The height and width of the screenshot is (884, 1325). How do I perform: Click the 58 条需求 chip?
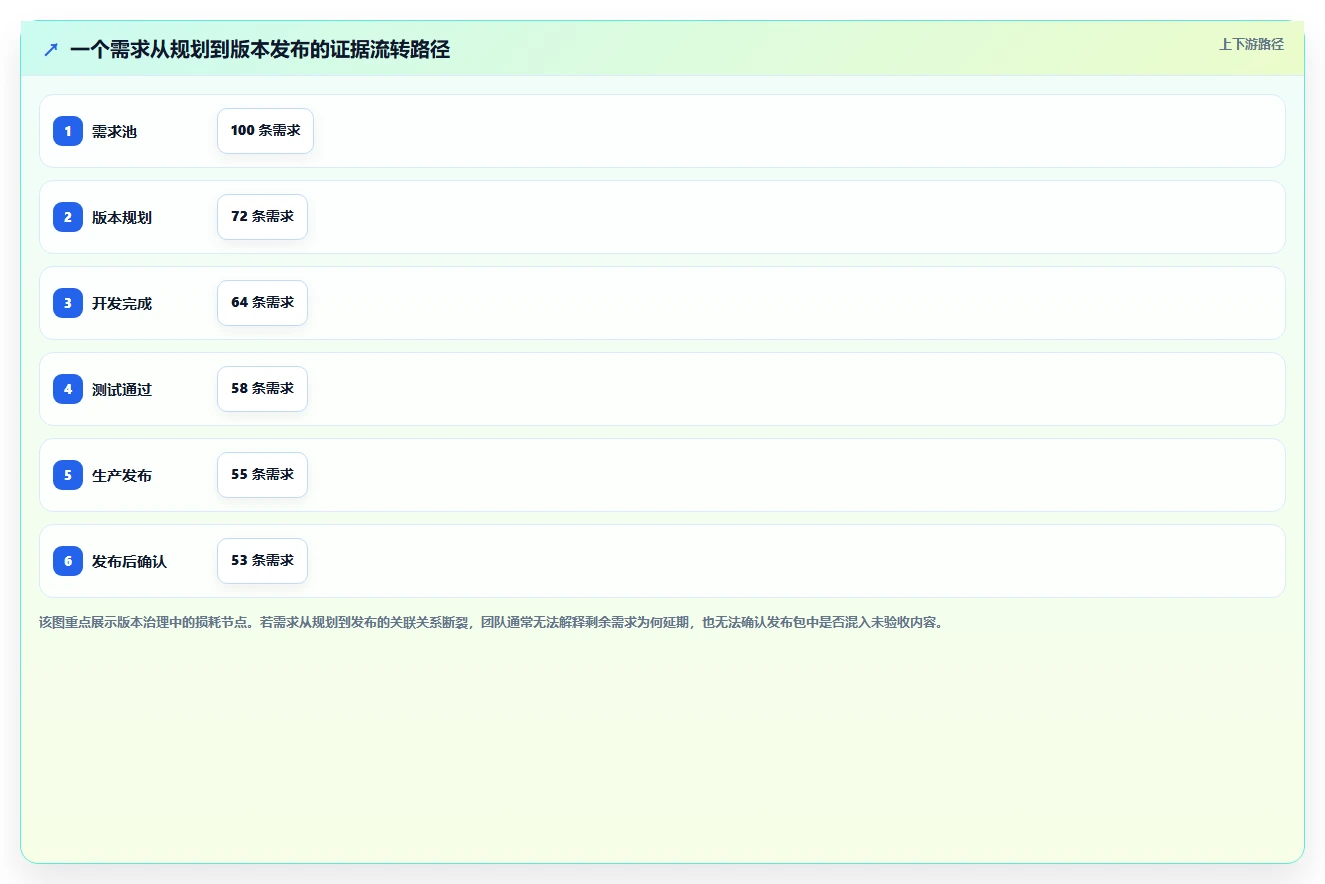262,389
